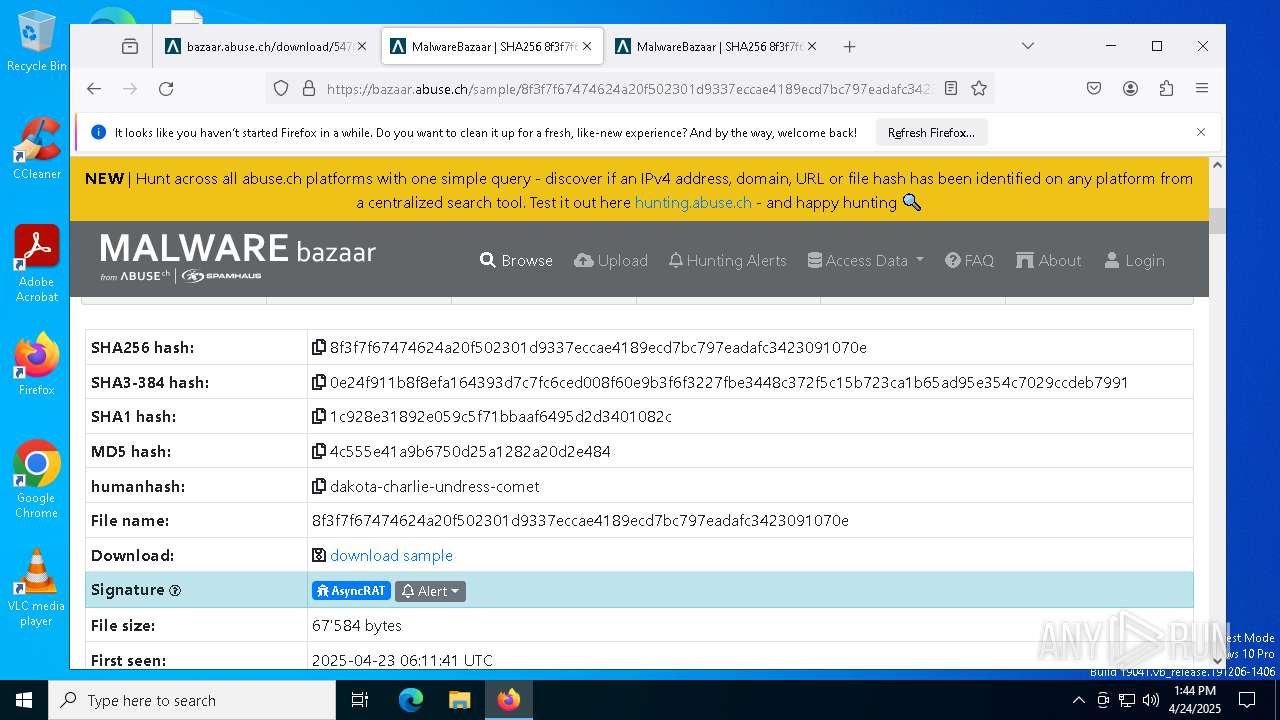This screenshot has height=720, width=1280.
Task: Close the bazaar.abuse.ch/download tab
Action: tap(361, 46)
